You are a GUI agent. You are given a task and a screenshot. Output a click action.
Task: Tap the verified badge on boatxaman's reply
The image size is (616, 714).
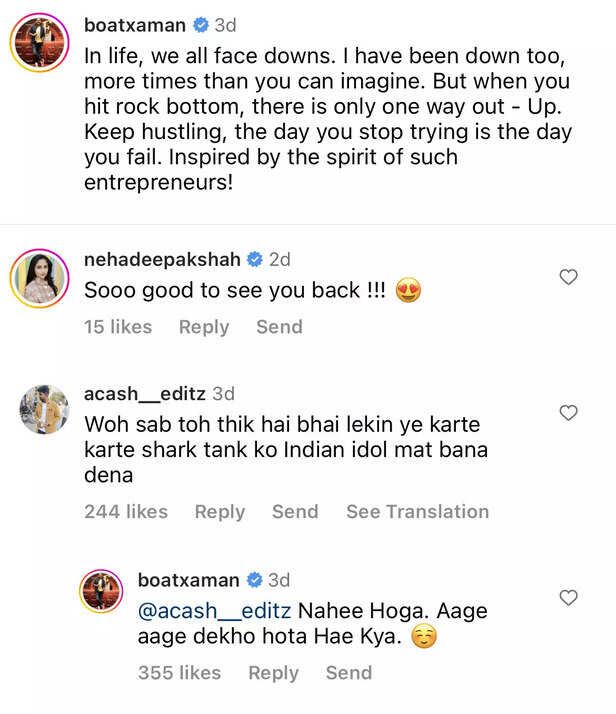(x=254, y=580)
